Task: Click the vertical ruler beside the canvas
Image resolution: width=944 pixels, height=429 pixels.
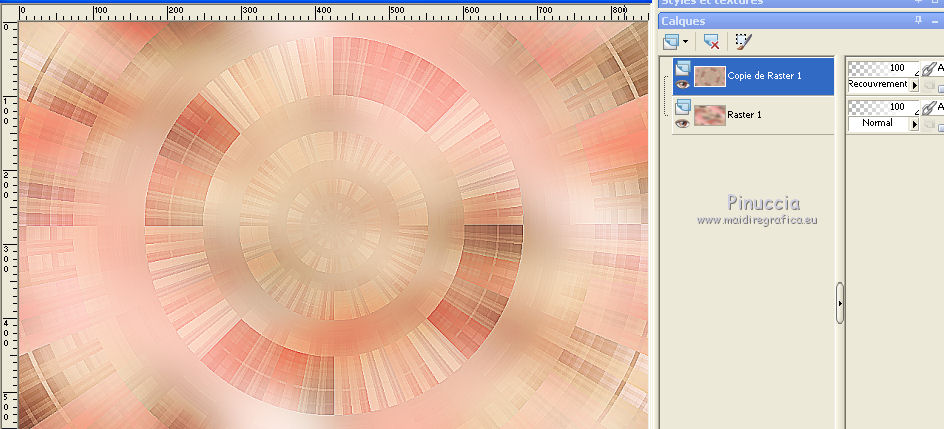Action: (x=9, y=225)
